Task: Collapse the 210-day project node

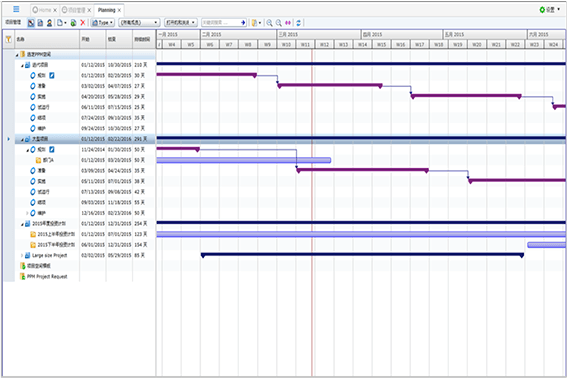Action: (22, 66)
